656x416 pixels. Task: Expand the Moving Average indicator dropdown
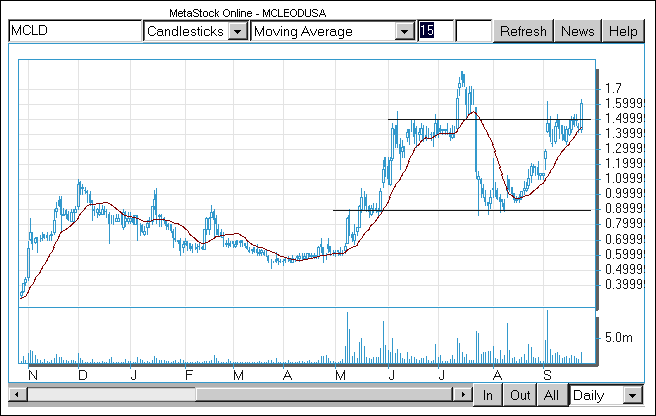point(405,31)
